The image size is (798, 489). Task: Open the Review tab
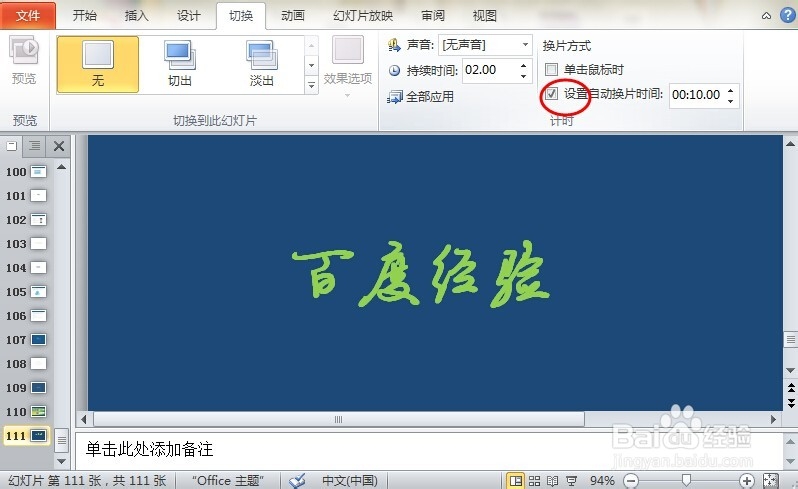tap(433, 15)
